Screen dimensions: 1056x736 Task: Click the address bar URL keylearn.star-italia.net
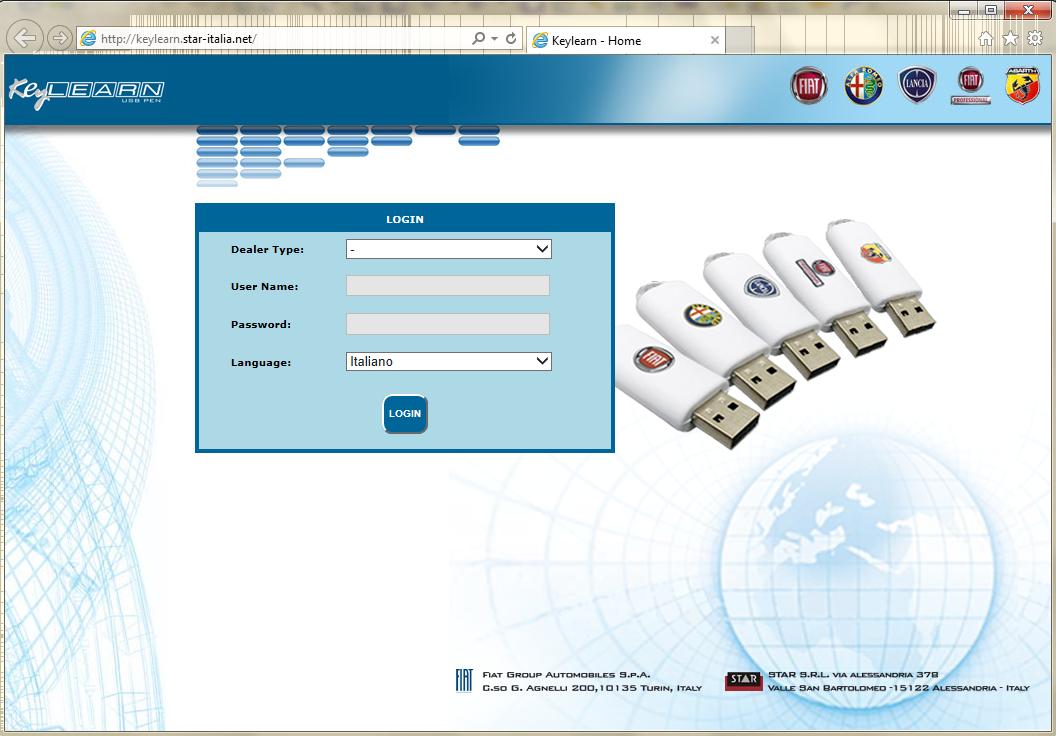tap(178, 39)
